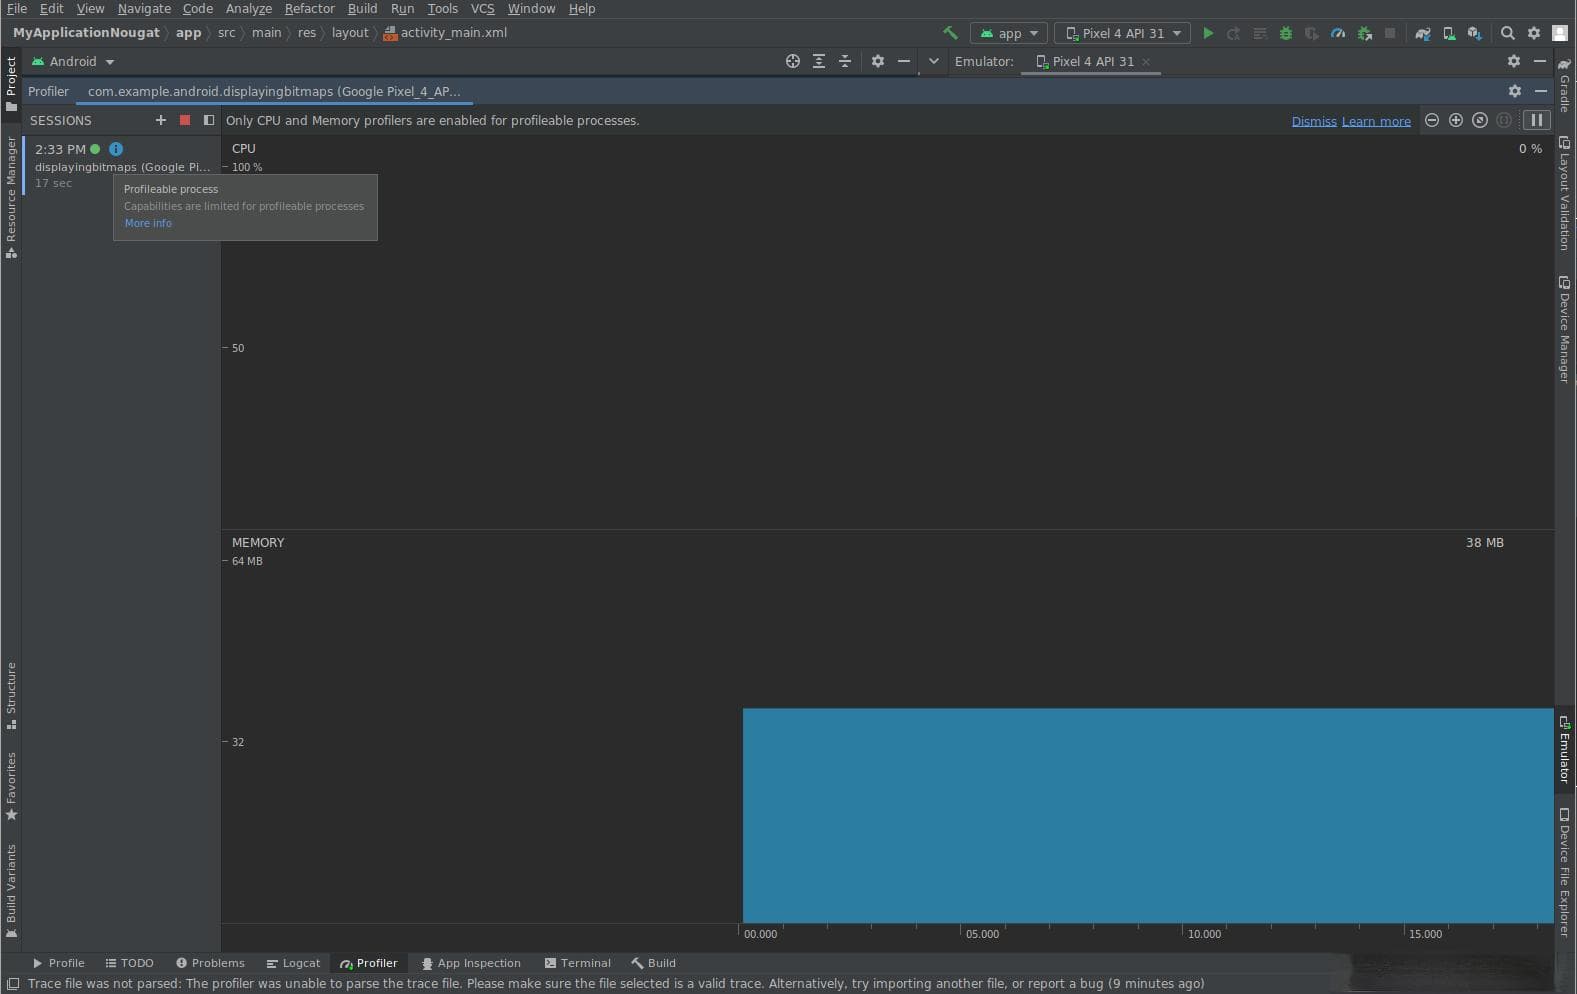Screen dimensions: 1577x994
Task: Open the Pixel 4 API 31 device dropdown
Action: click(1123, 33)
